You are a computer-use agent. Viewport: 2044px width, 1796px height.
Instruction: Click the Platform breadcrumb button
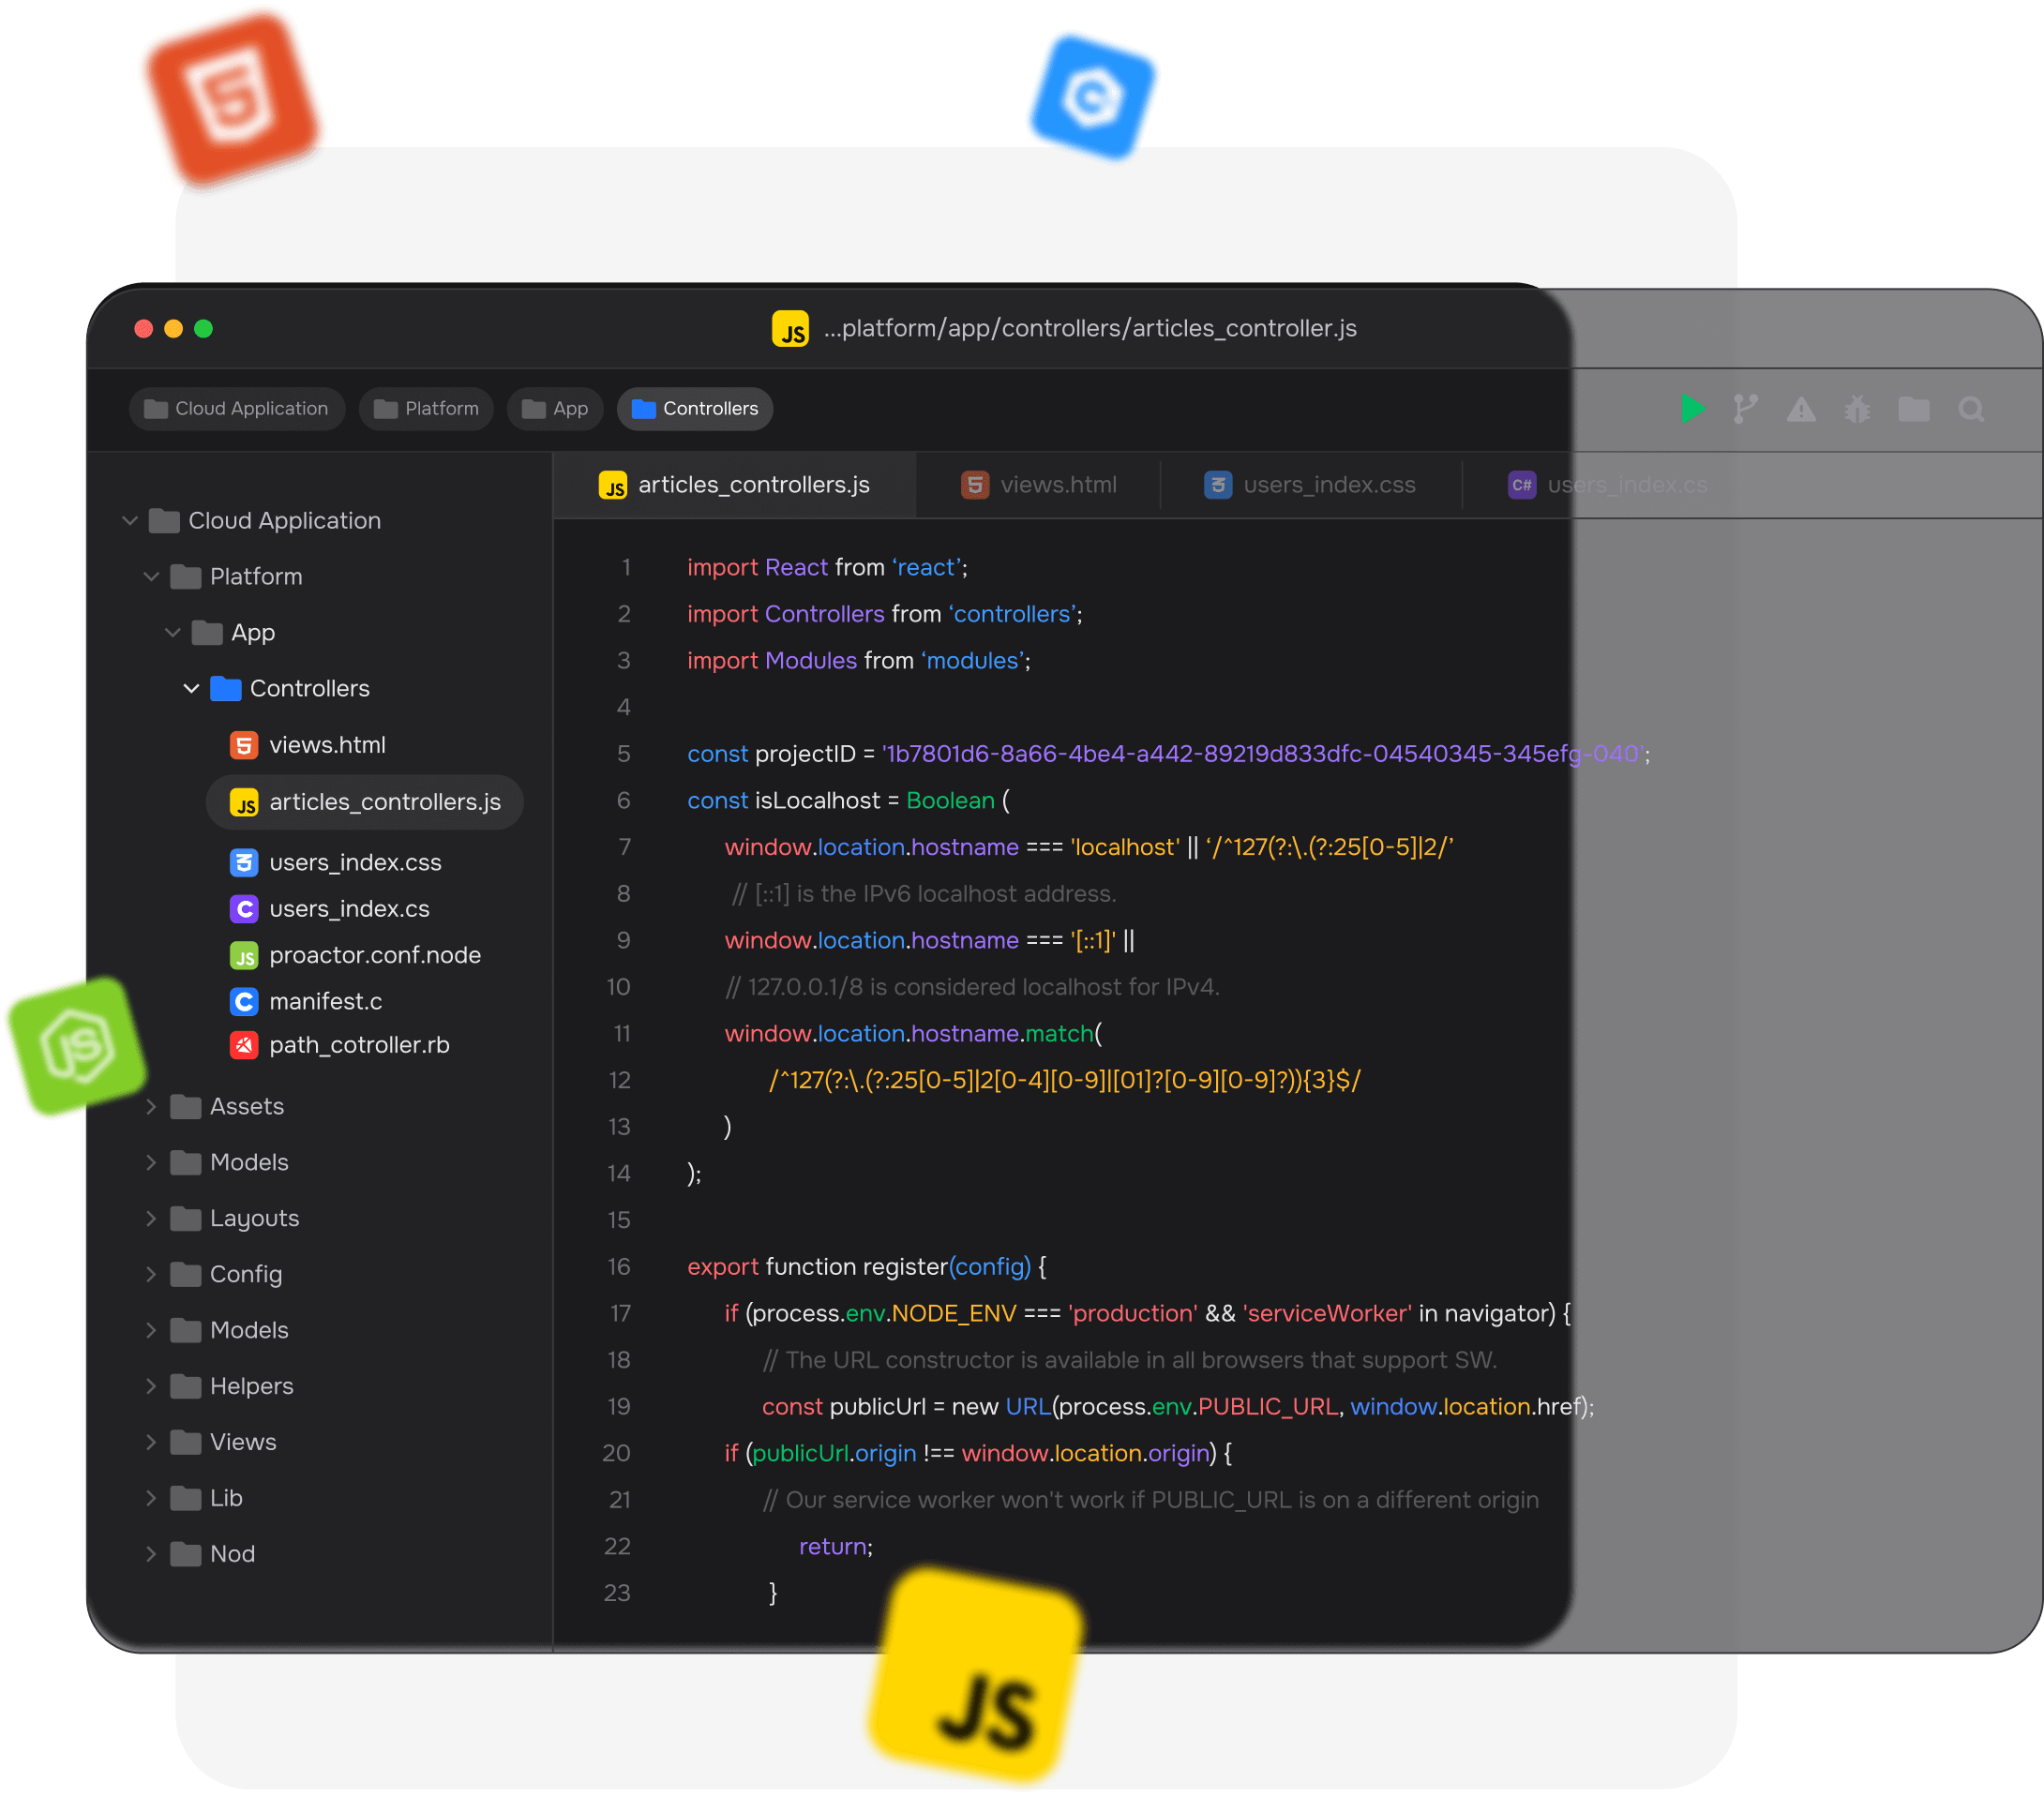pyautogui.click(x=426, y=409)
